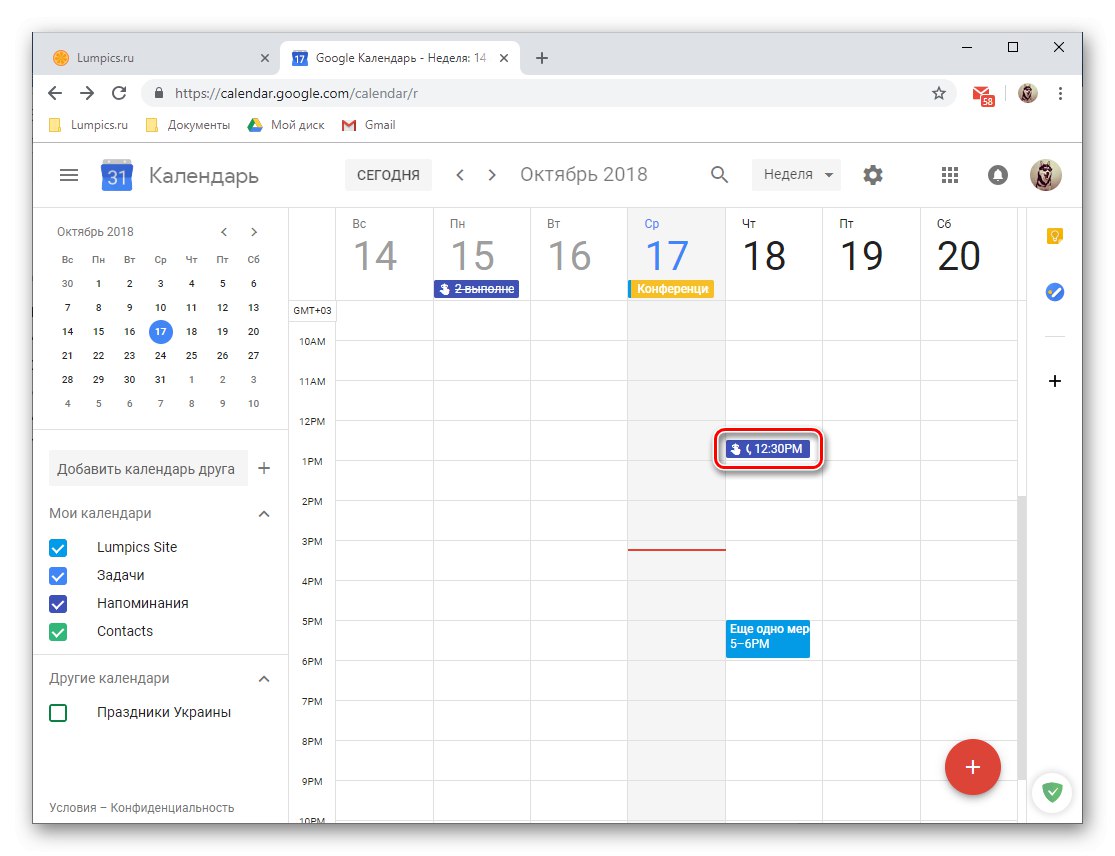Click the Октябрь 2018 heading

[x=583, y=175]
